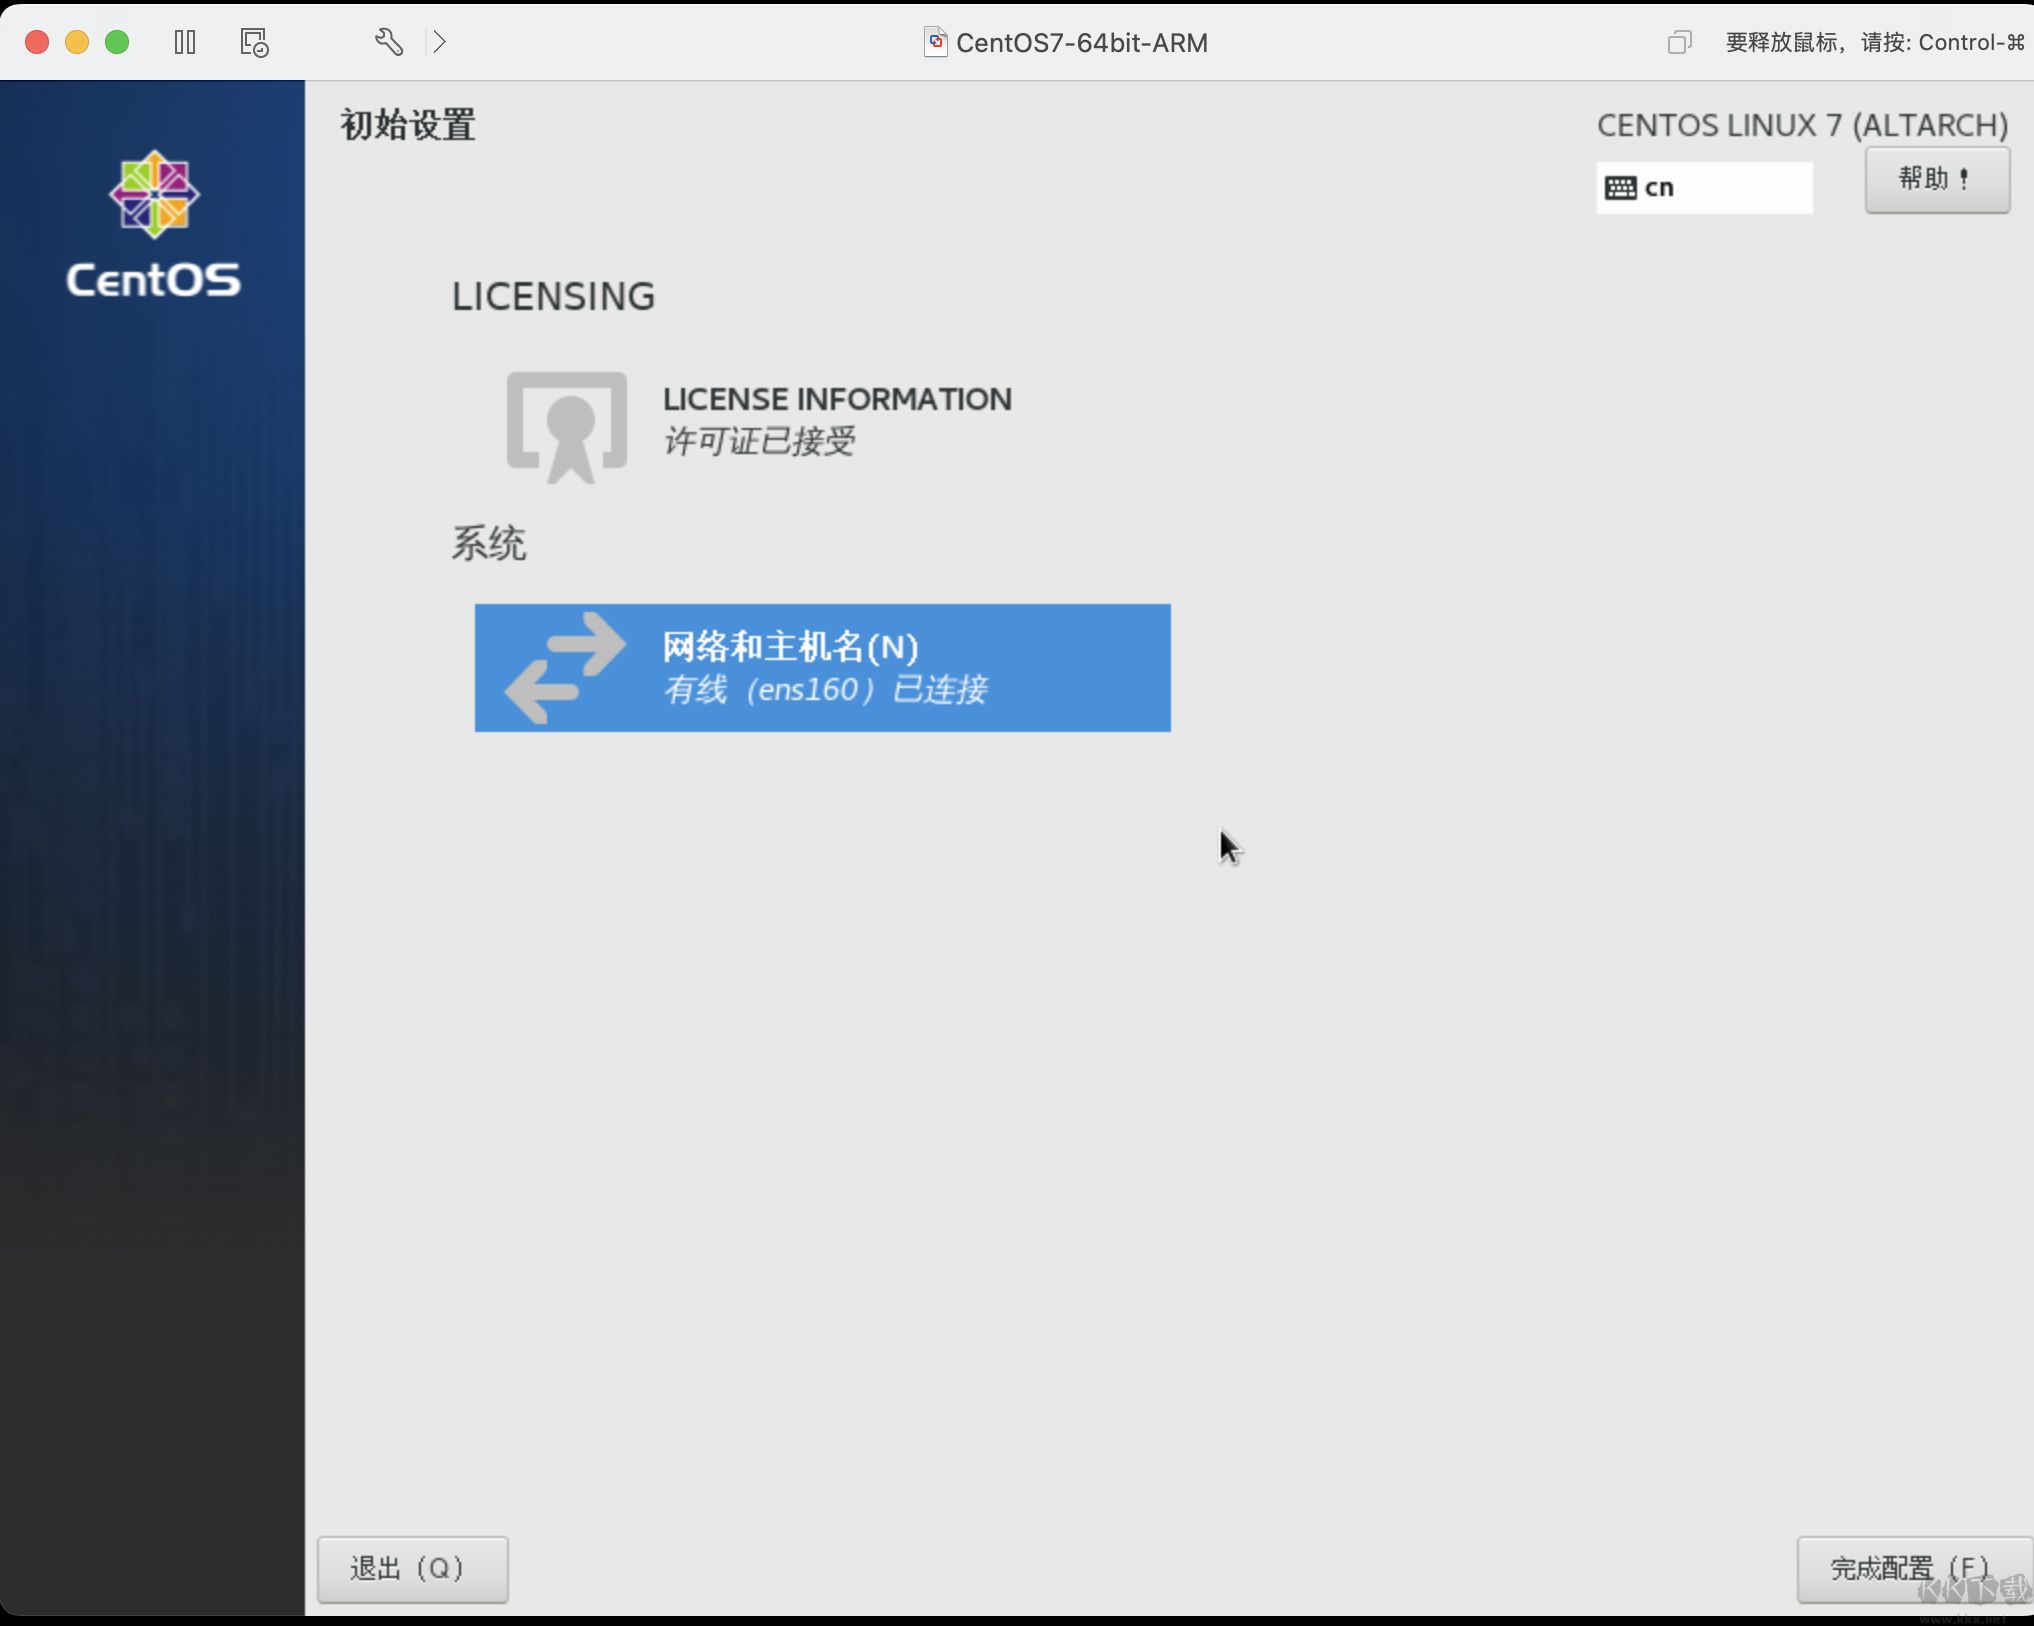Click the network arrows icon

(565, 667)
